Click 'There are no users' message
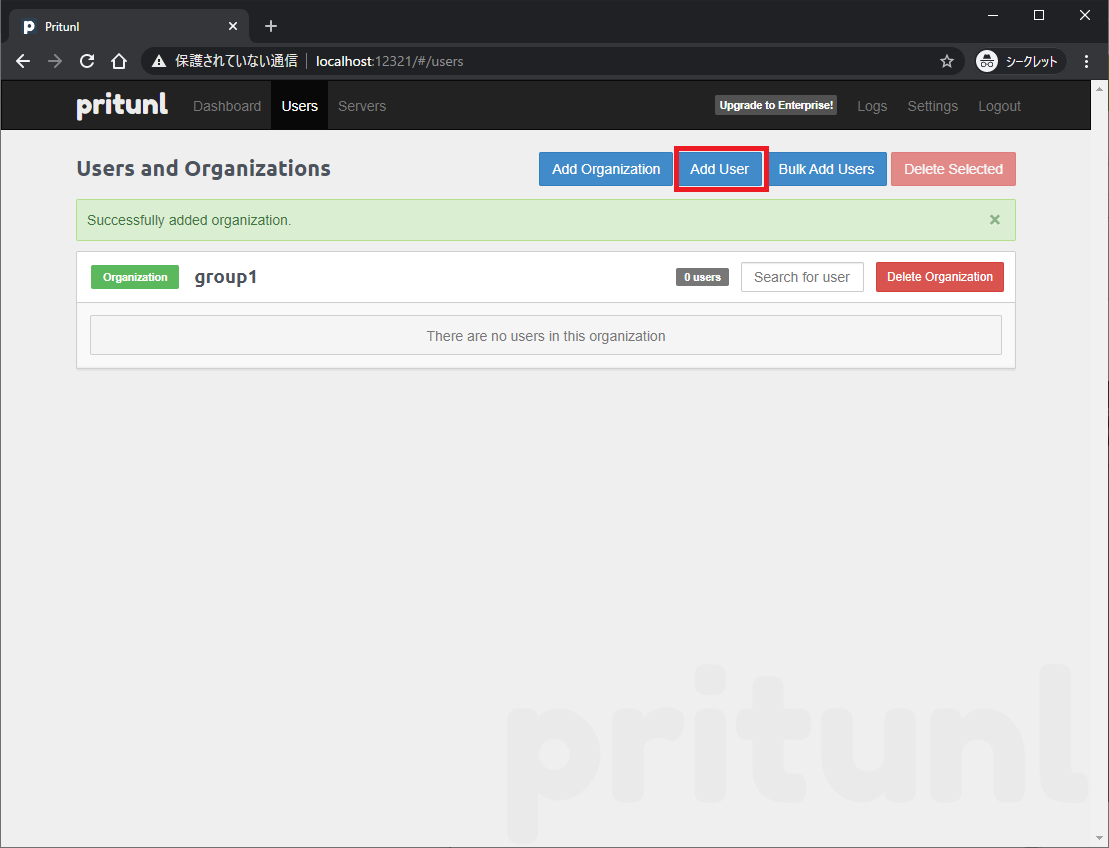The height and width of the screenshot is (848, 1109). click(545, 336)
